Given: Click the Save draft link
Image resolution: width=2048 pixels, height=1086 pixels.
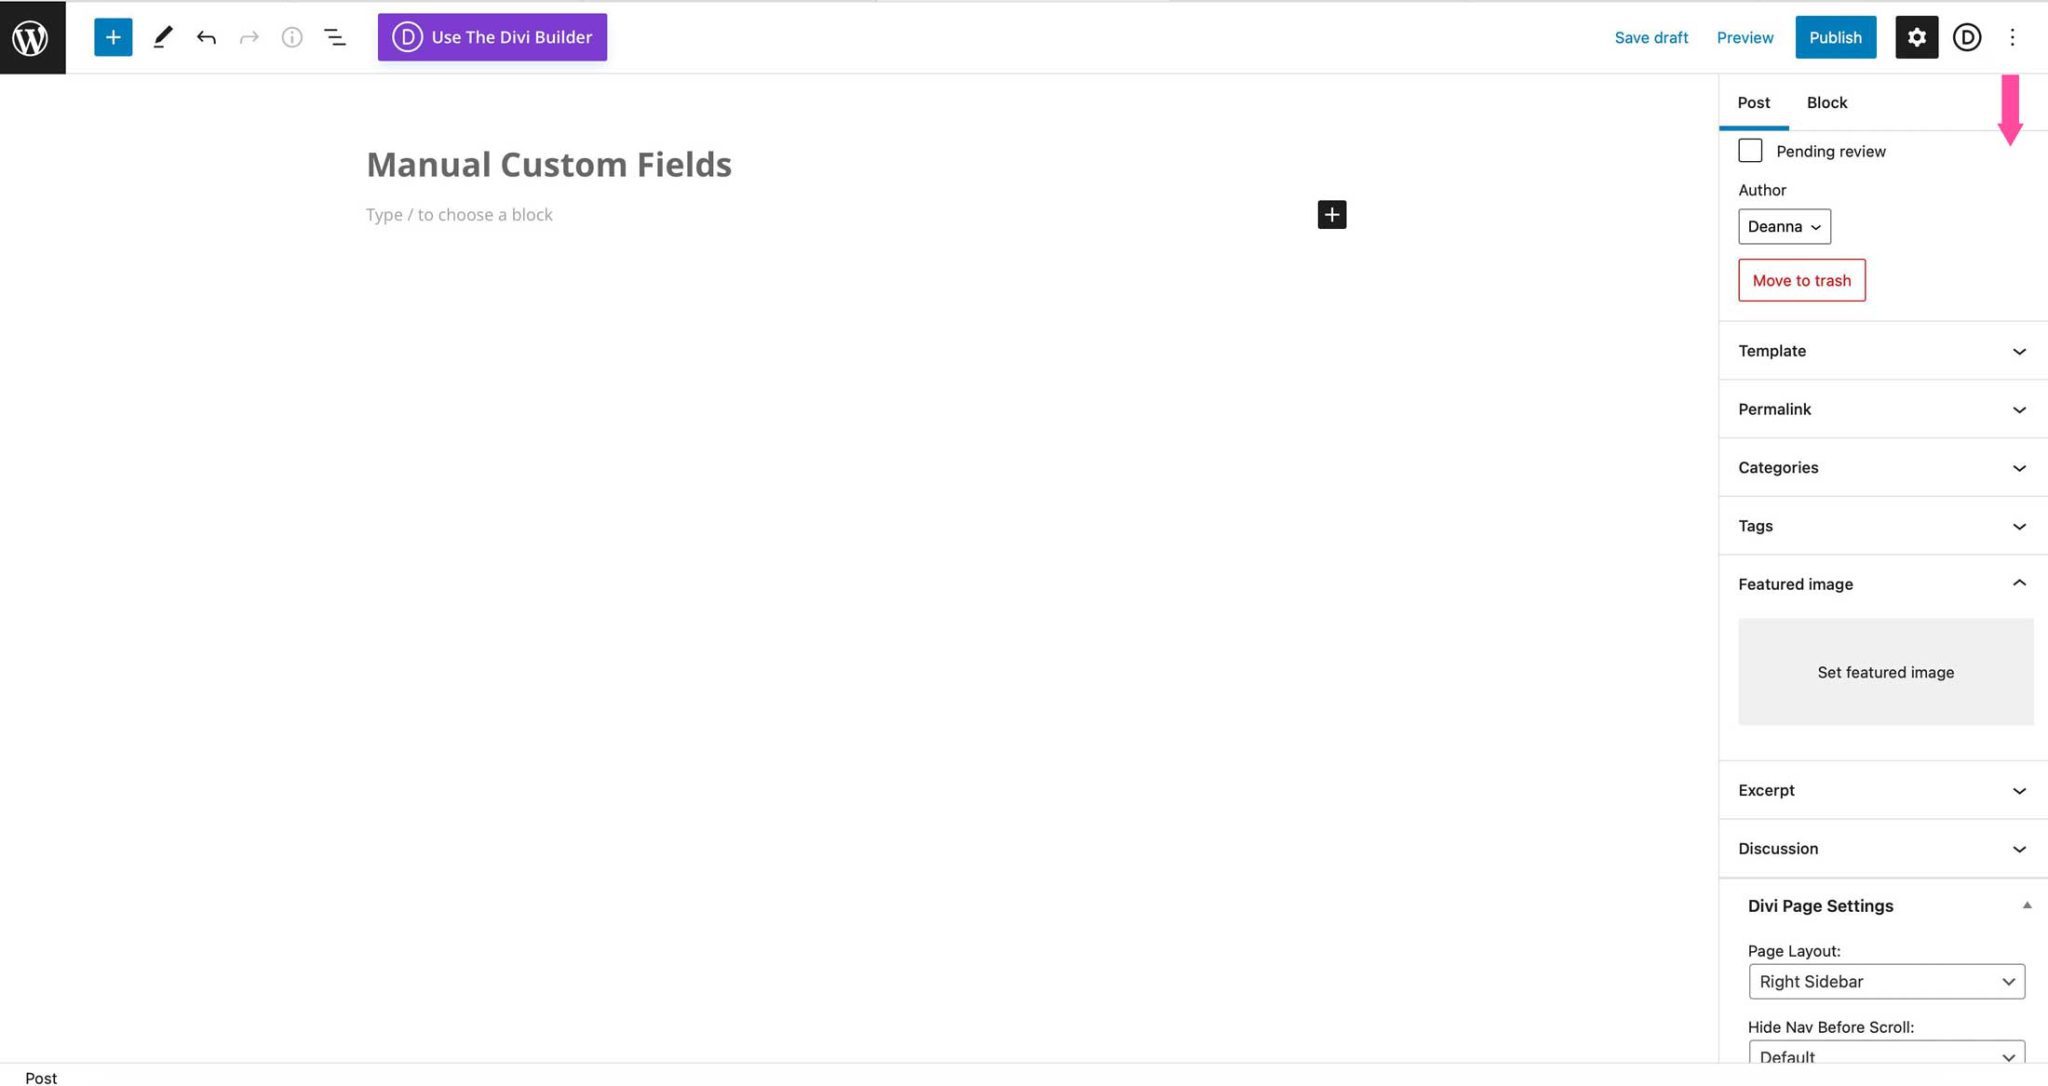Looking at the screenshot, I should coord(1651,37).
